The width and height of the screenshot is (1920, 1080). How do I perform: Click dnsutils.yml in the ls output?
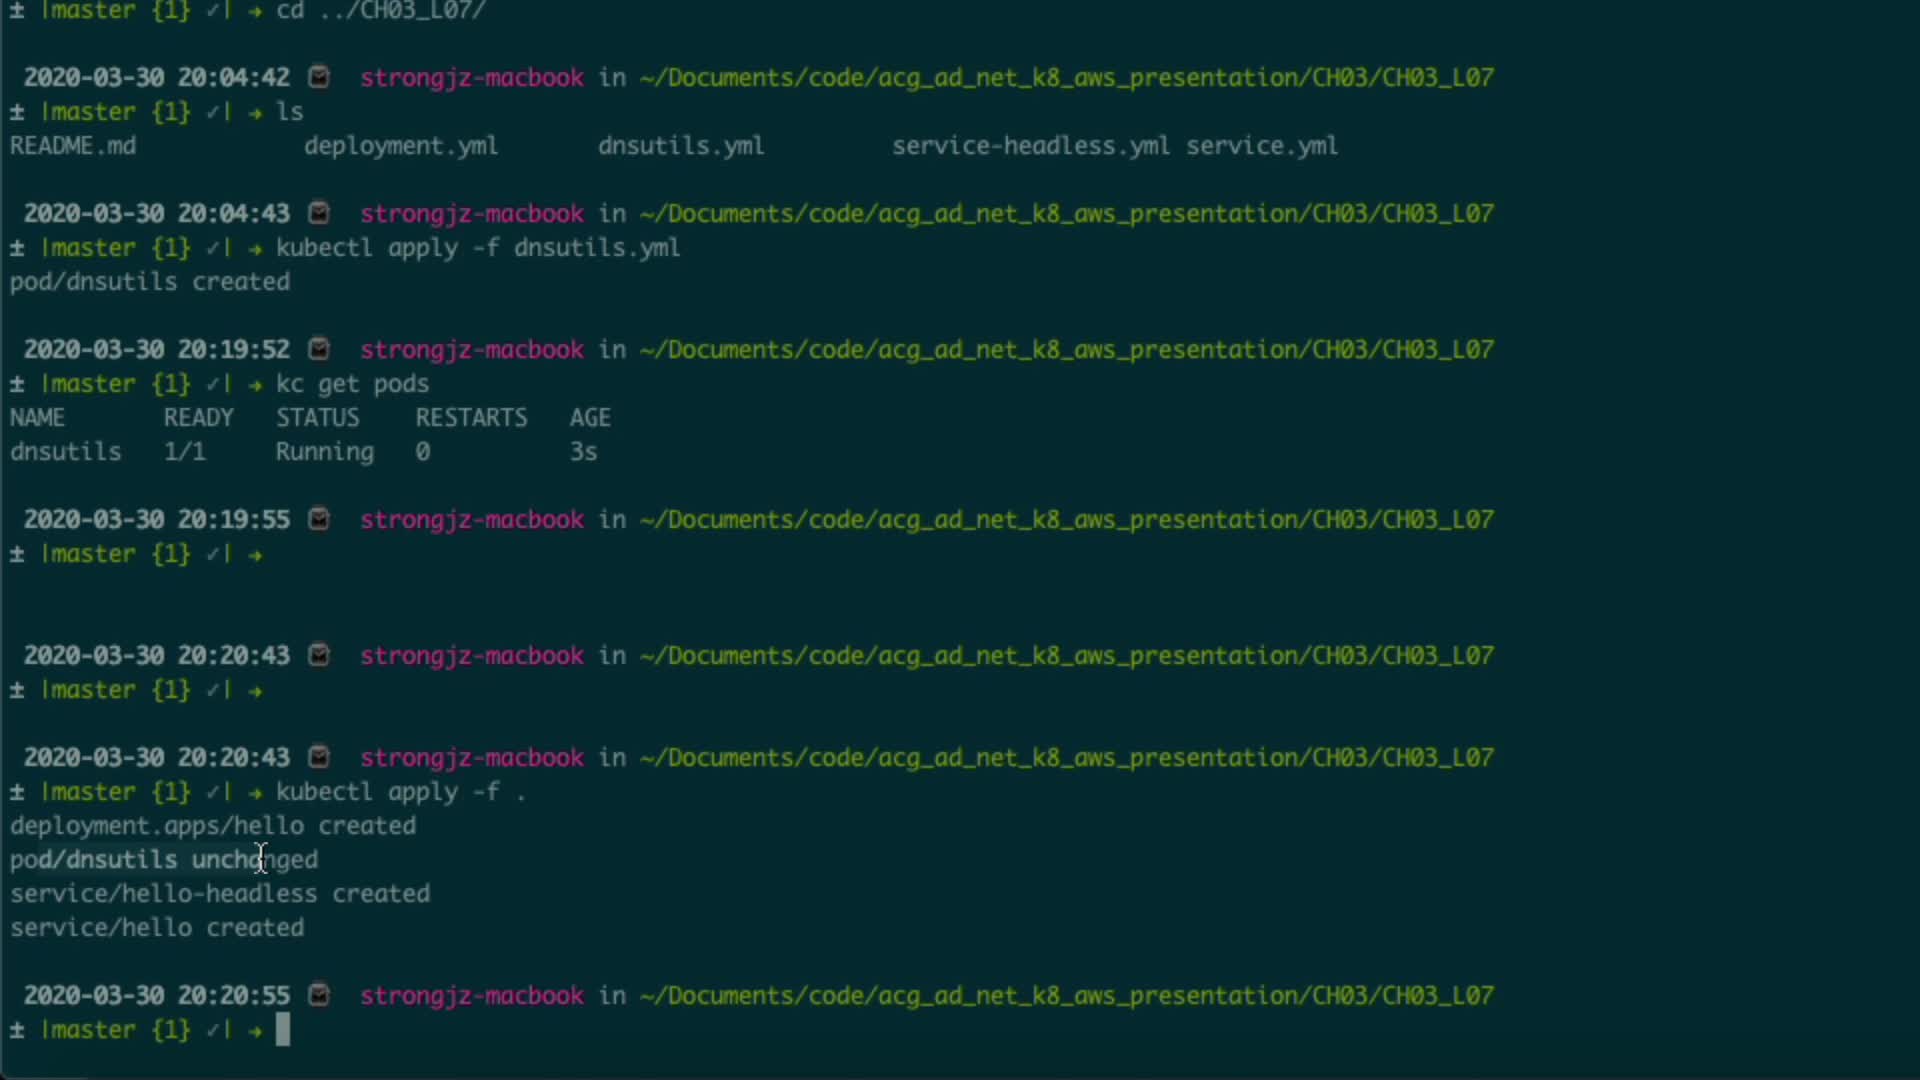click(681, 146)
